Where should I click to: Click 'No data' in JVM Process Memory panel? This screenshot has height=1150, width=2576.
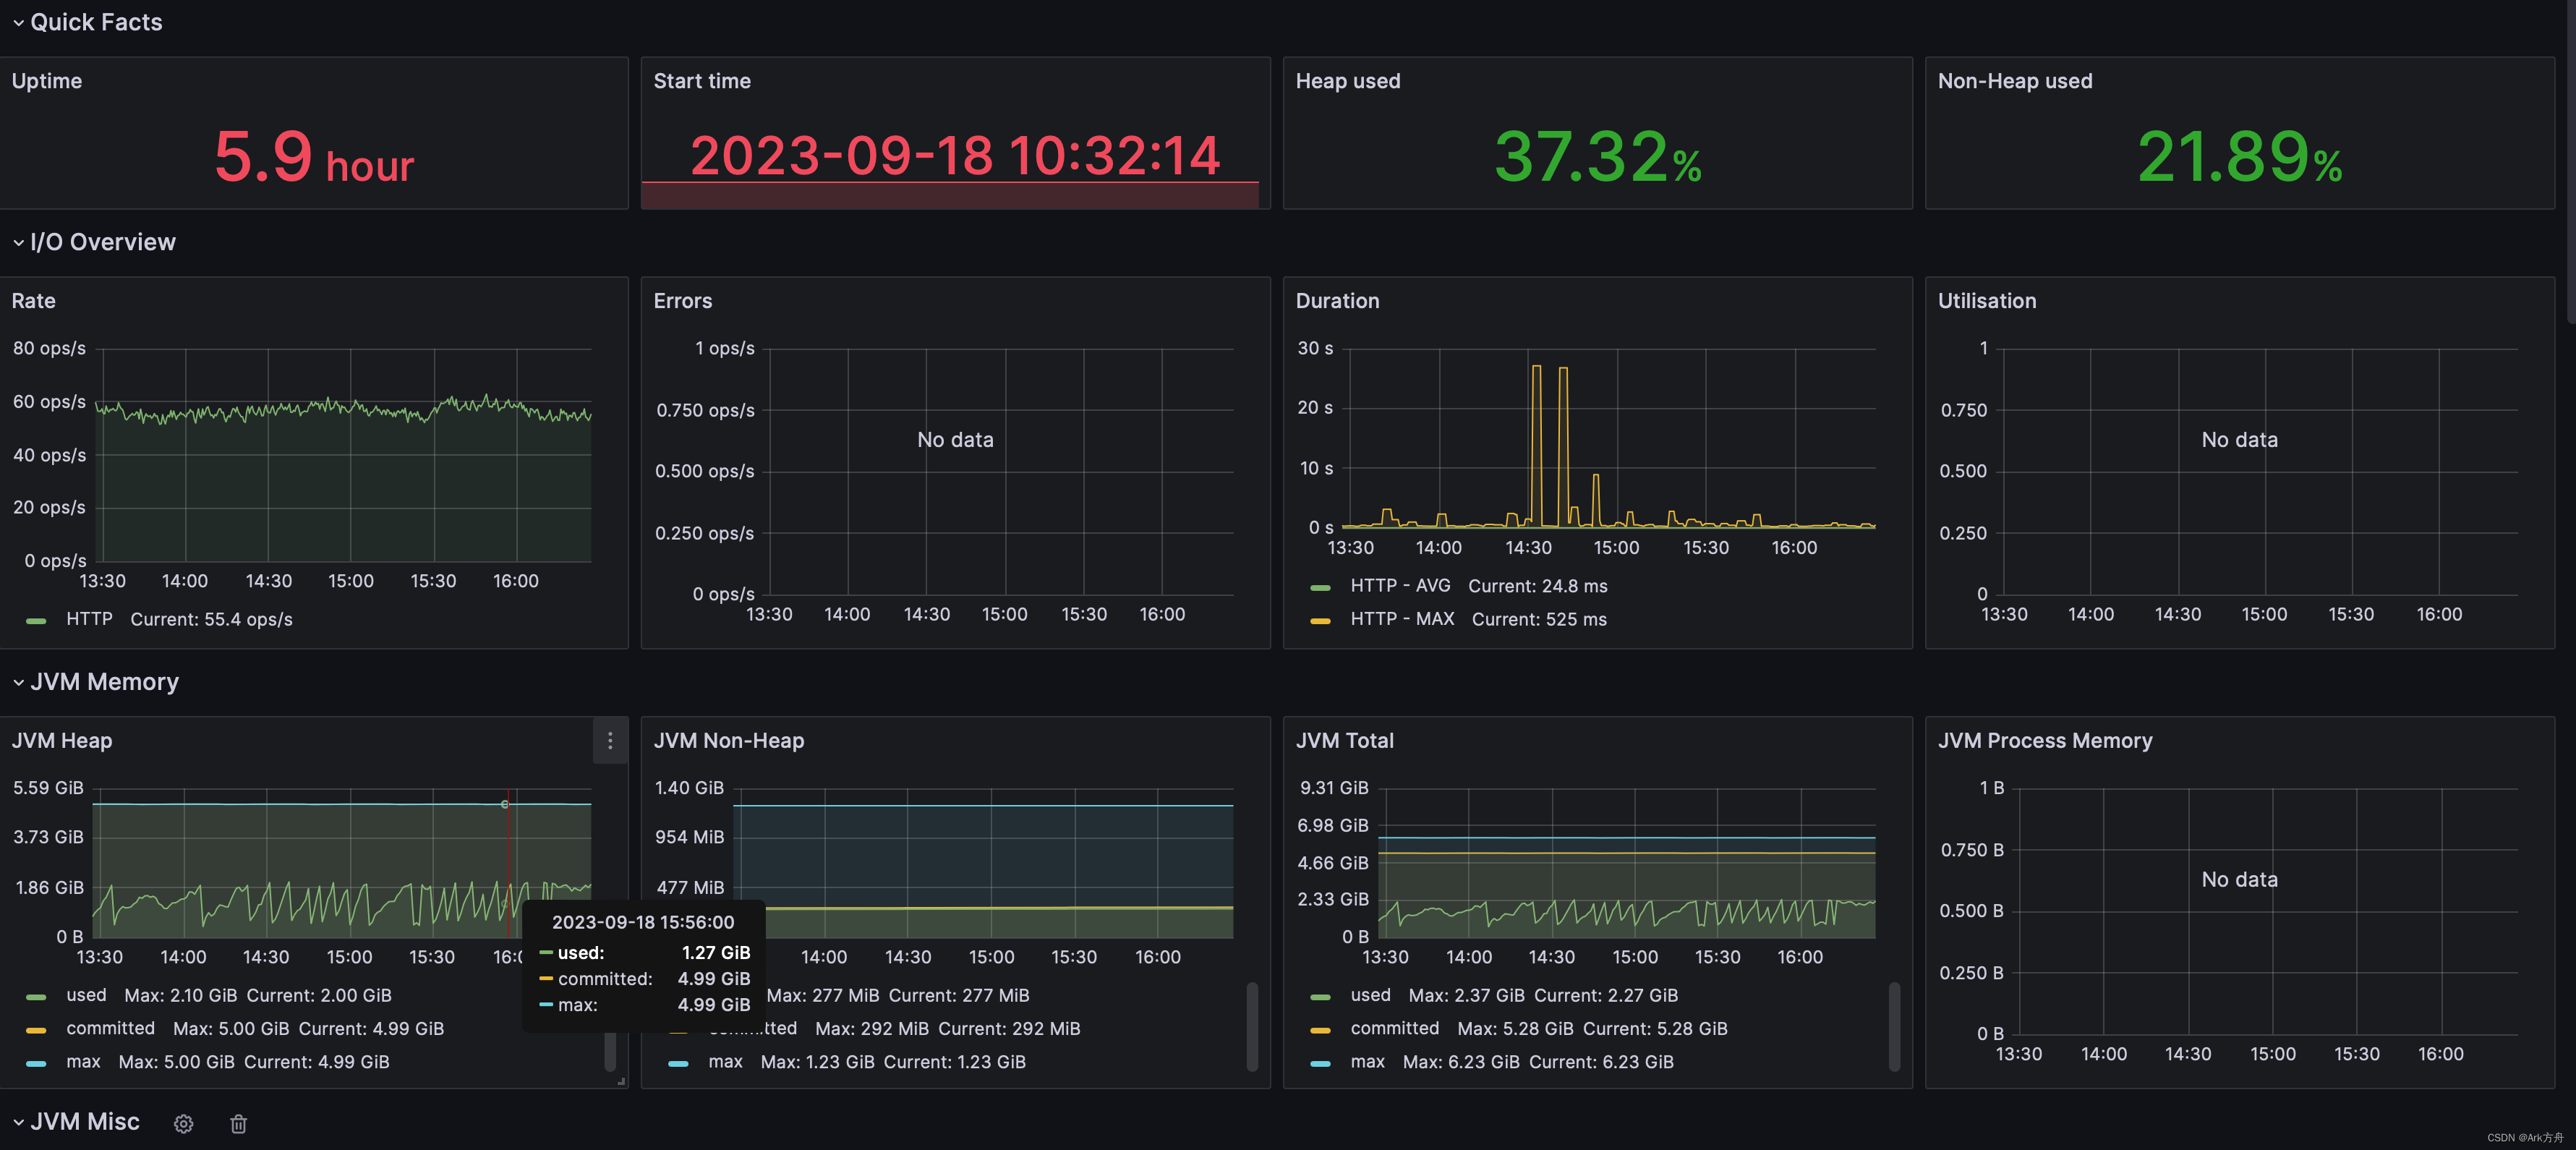[2240, 880]
